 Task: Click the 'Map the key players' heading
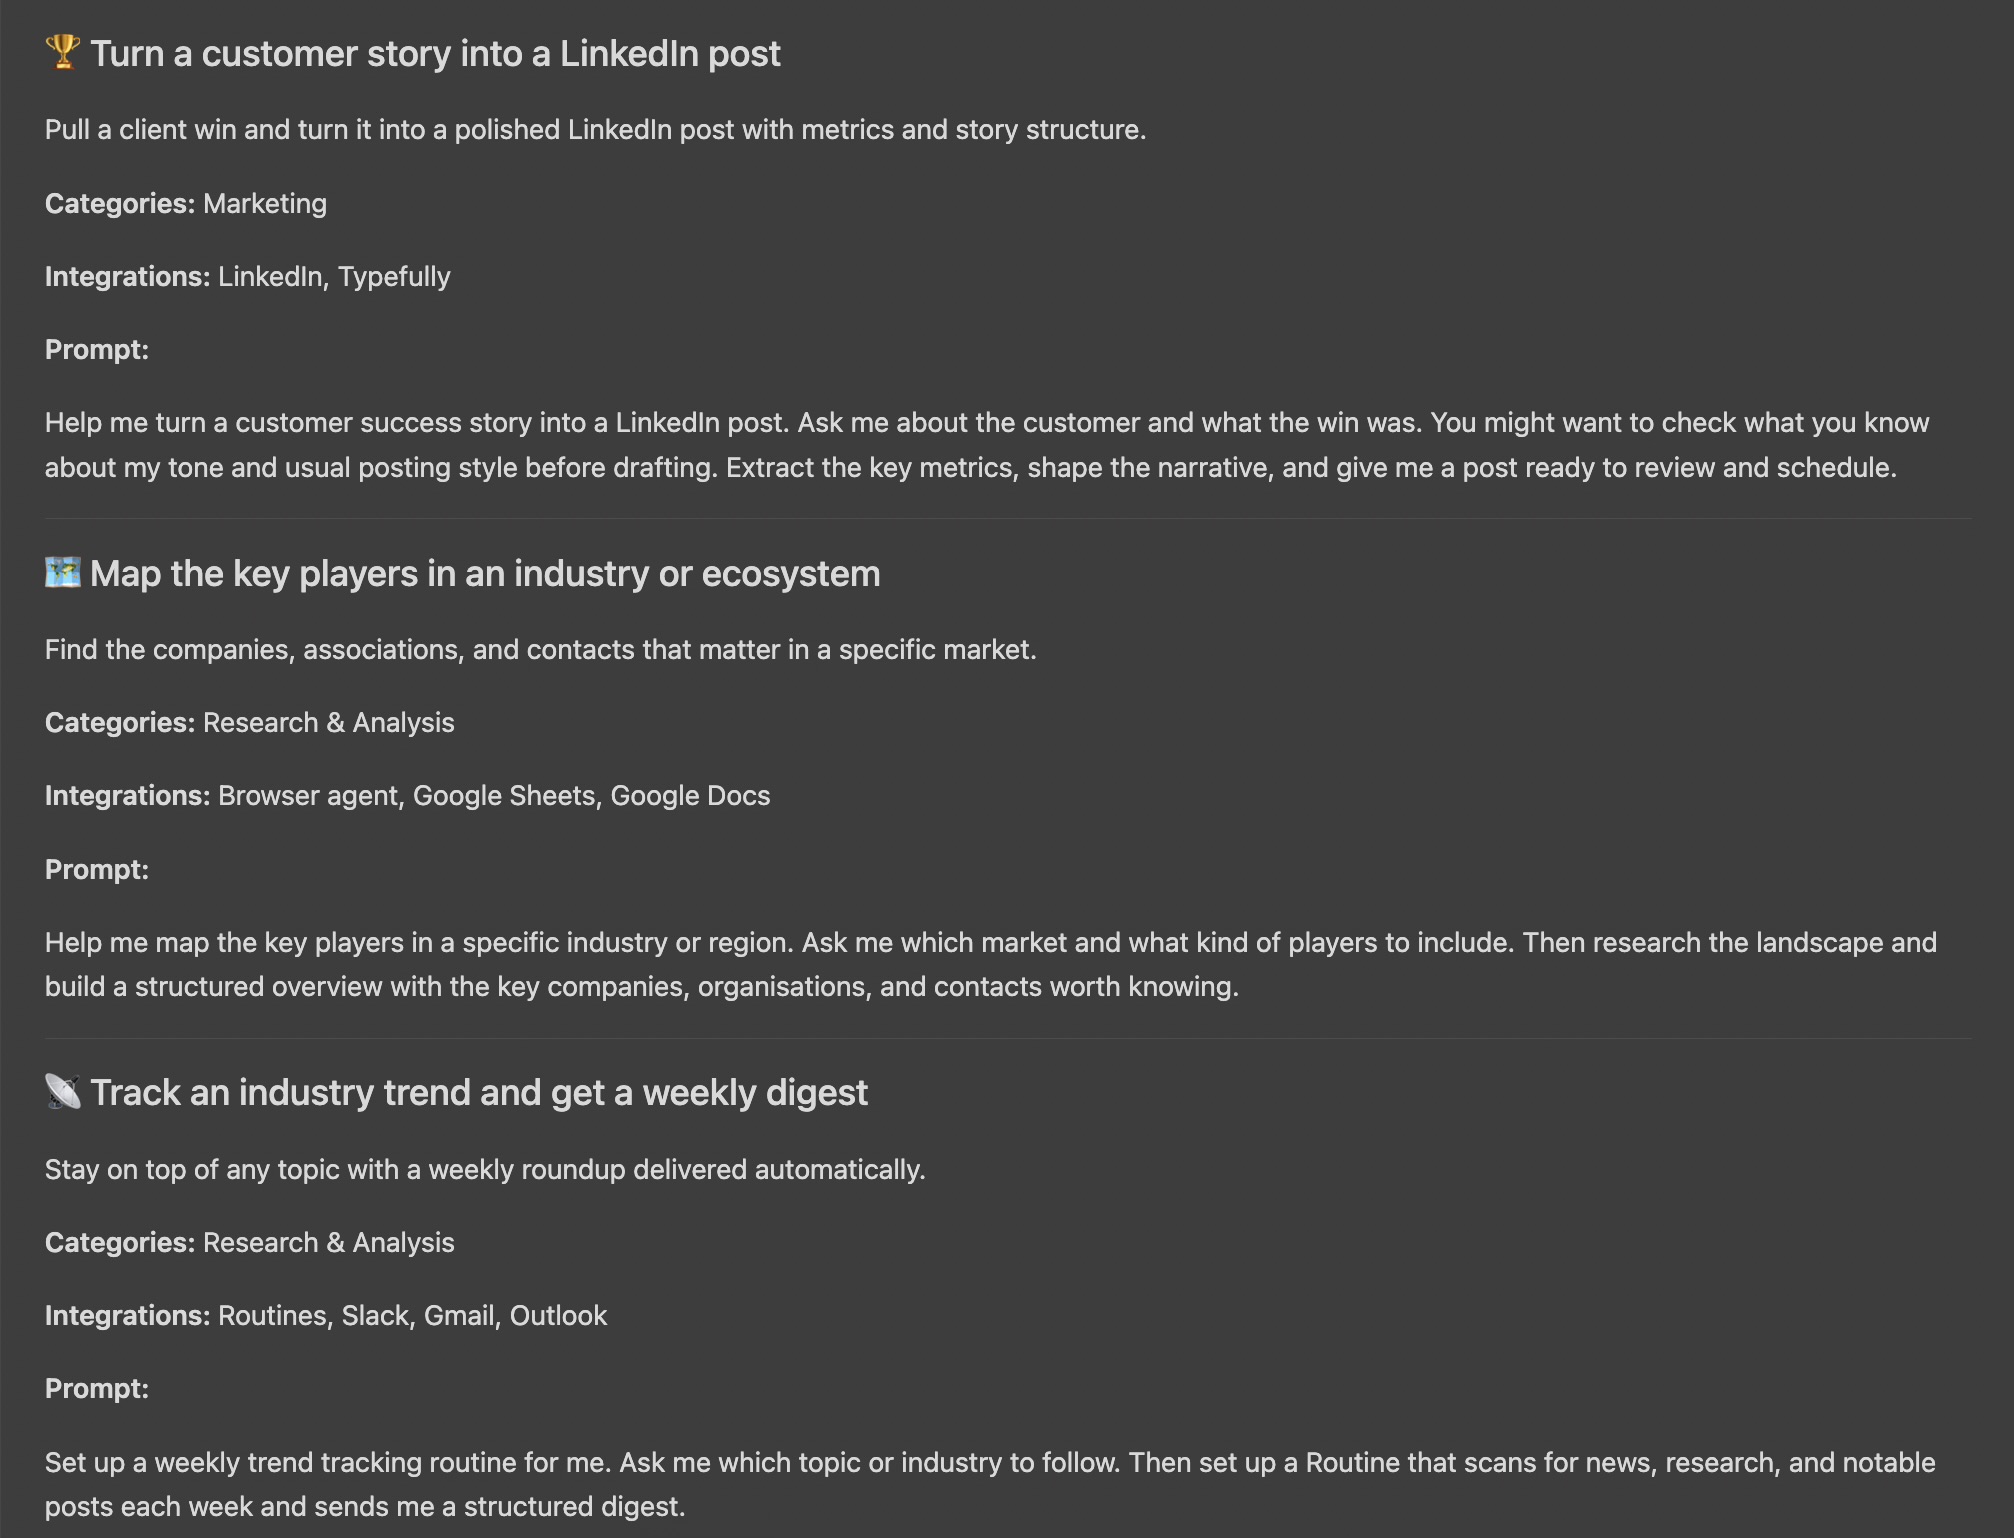[485, 574]
